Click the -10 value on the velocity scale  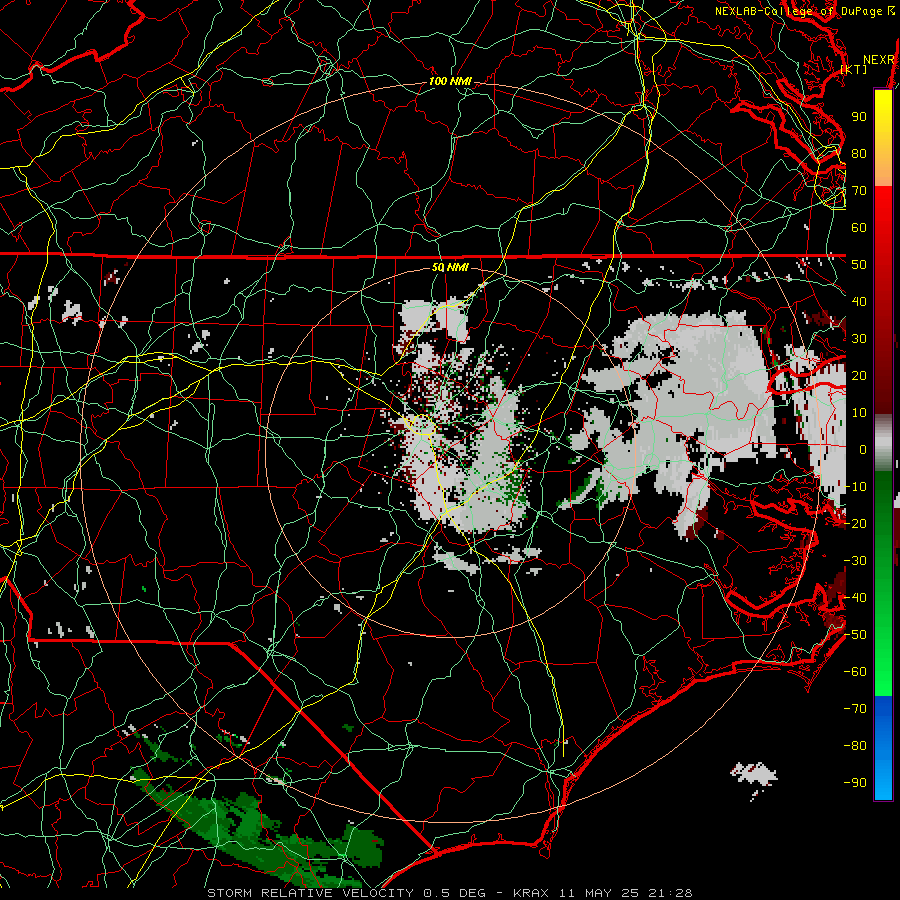pyautogui.click(x=855, y=487)
